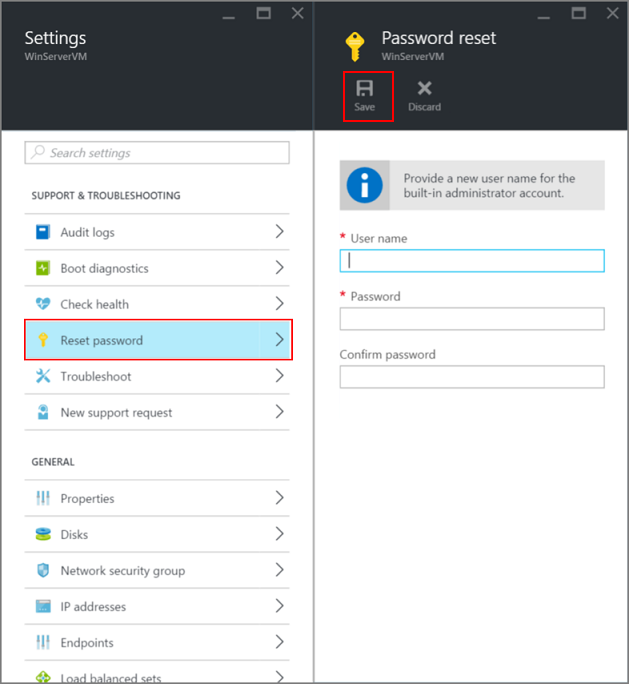This screenshot has height=684, width=629.
Task: Expand the Audit logs chevron
Action: (279, 232)
